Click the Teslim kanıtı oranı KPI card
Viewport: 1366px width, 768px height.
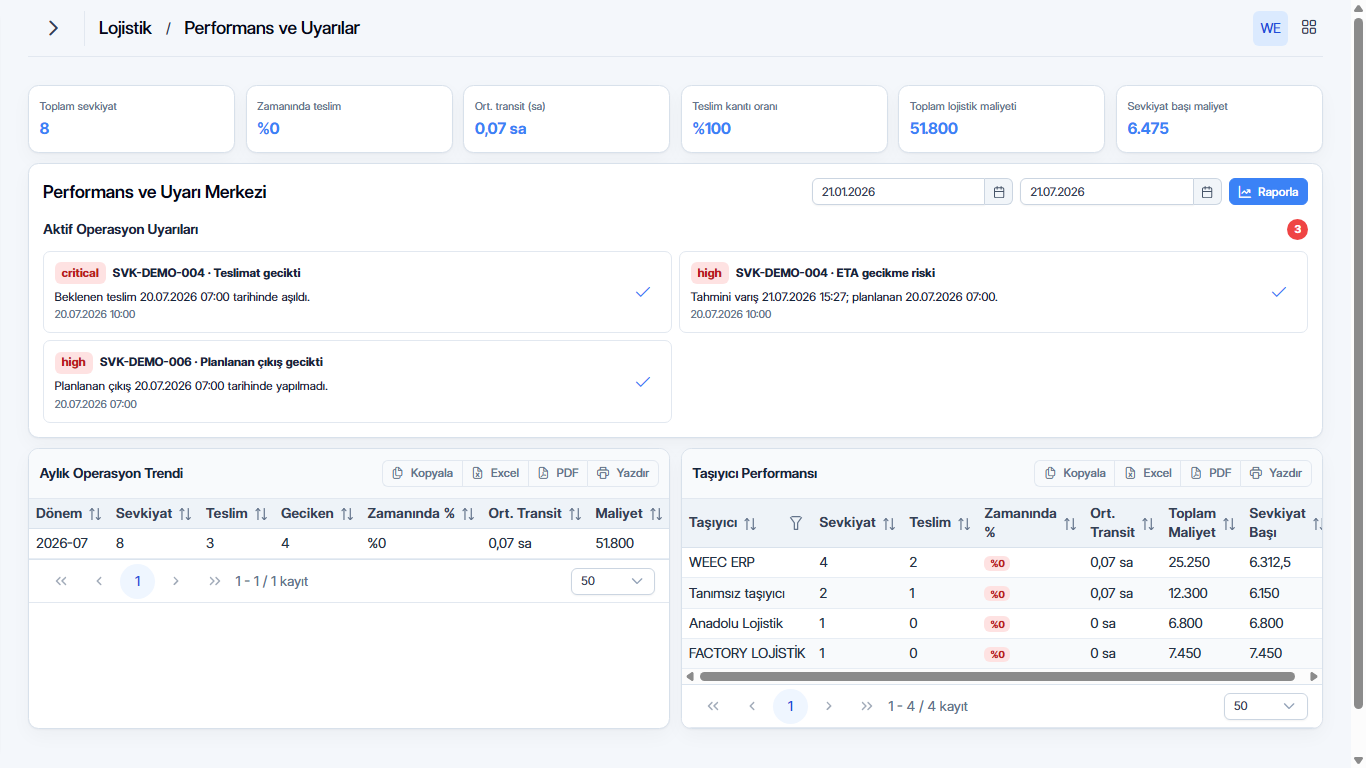tap(784, 119)
